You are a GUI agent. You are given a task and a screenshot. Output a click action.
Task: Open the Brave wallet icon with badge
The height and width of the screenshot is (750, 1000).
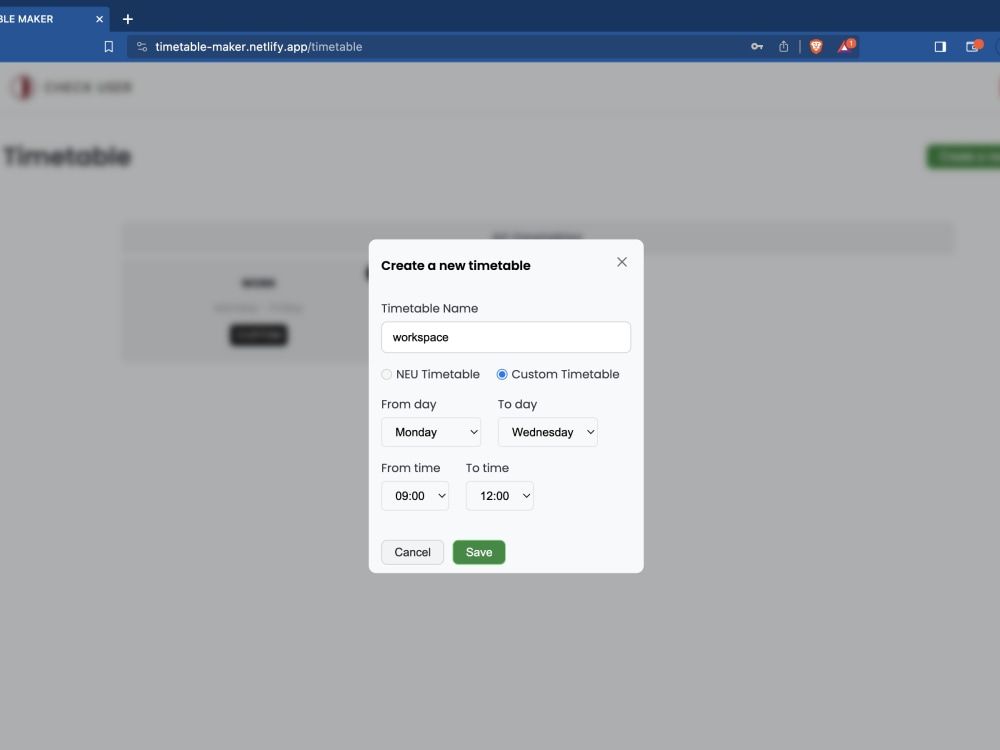[974, 46]
